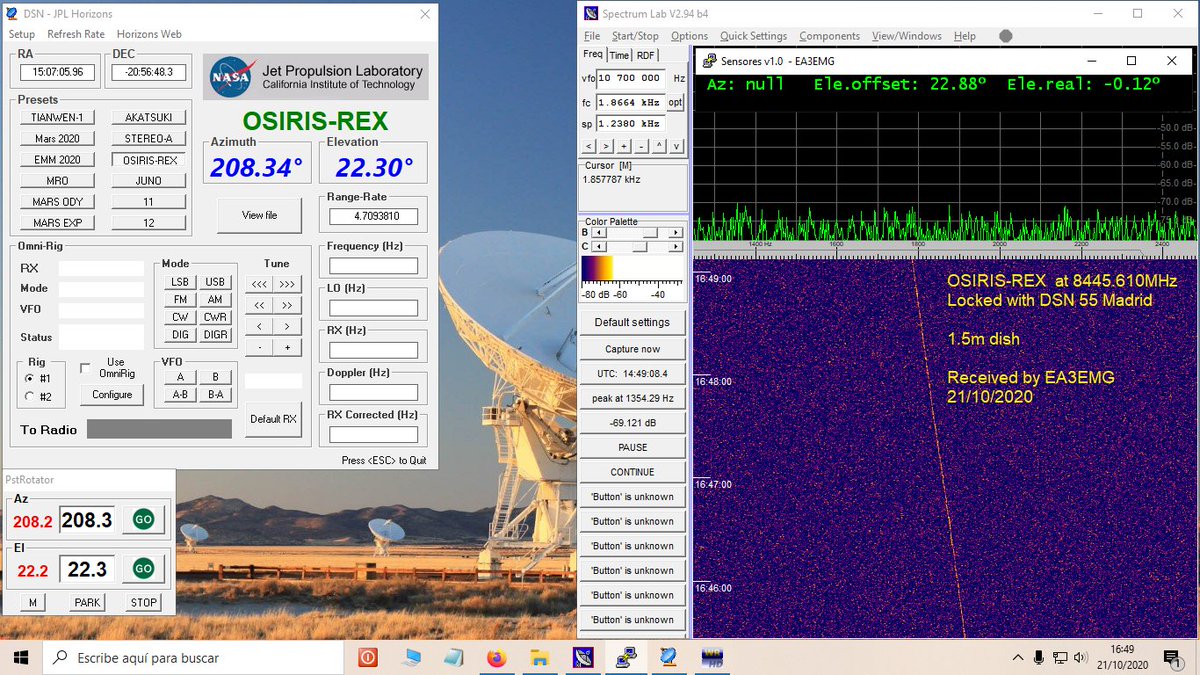Open the Quick Settings menu
Viewport: 1200px width, 675px height.
(x=753, y=36)
